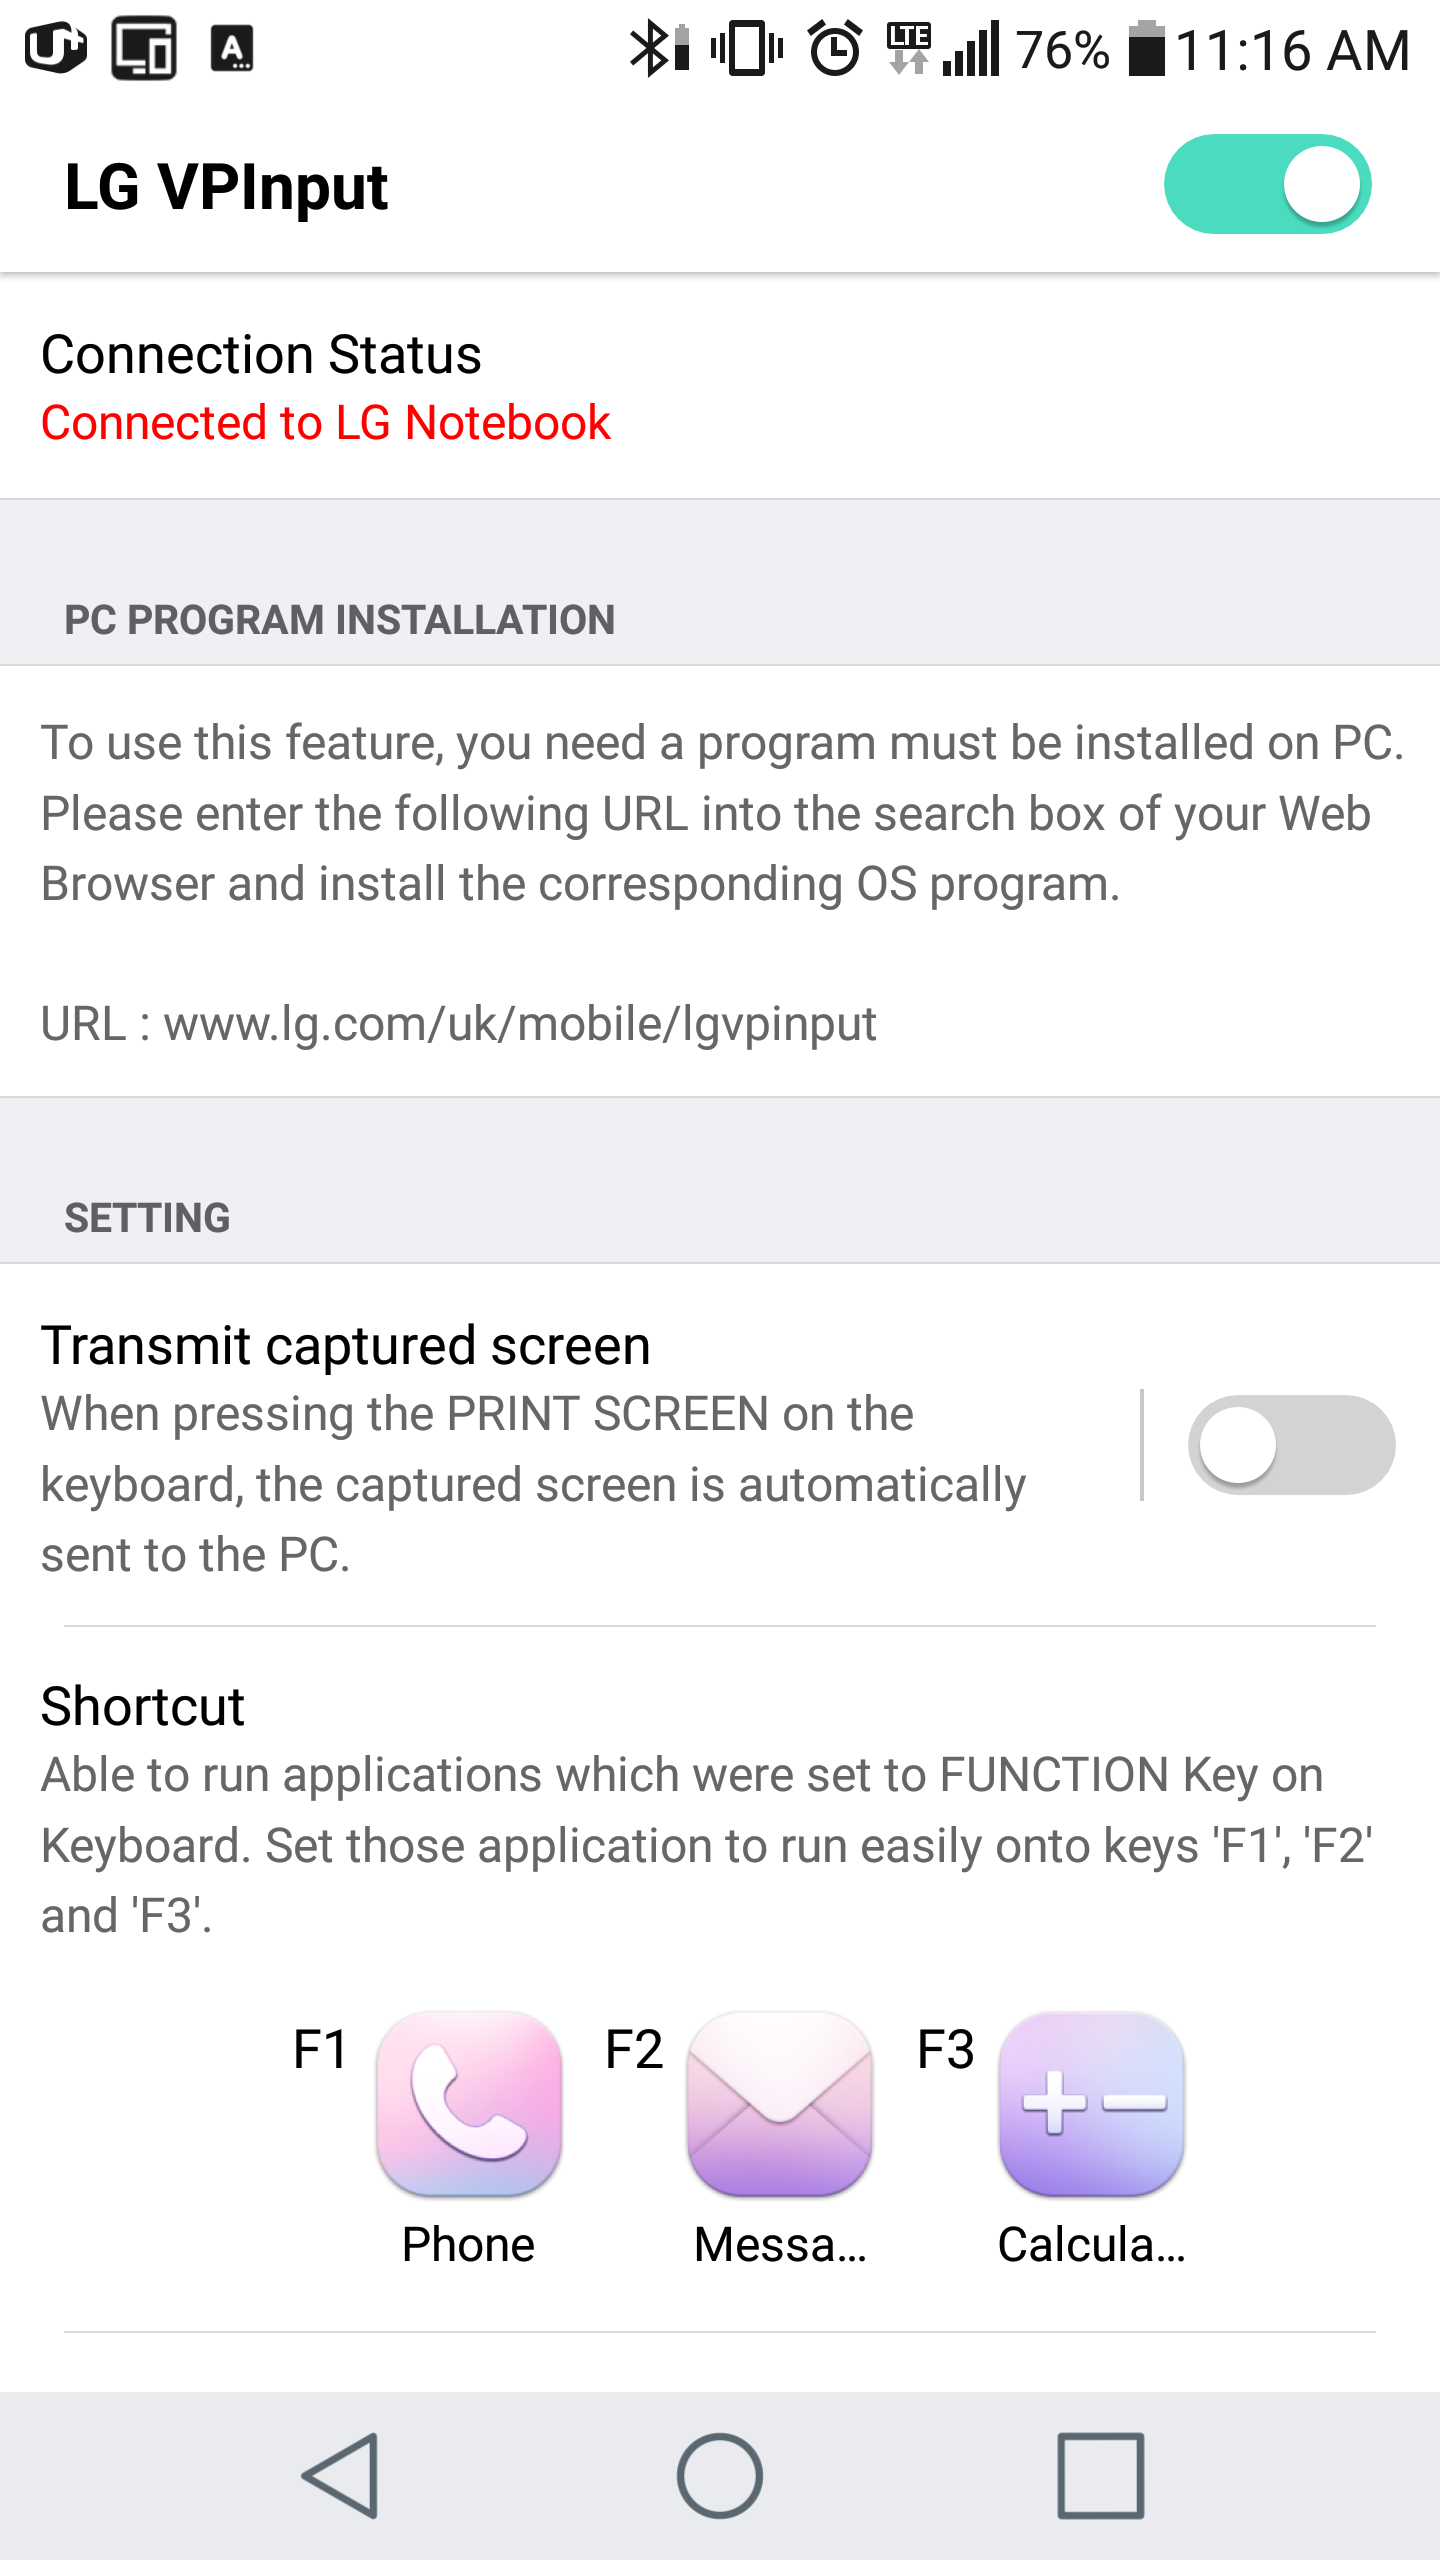The width and height of the screenshot is (1440, 2560).
Task: Tap the Calculator icon for F3
Action: coord(1092,2104)
